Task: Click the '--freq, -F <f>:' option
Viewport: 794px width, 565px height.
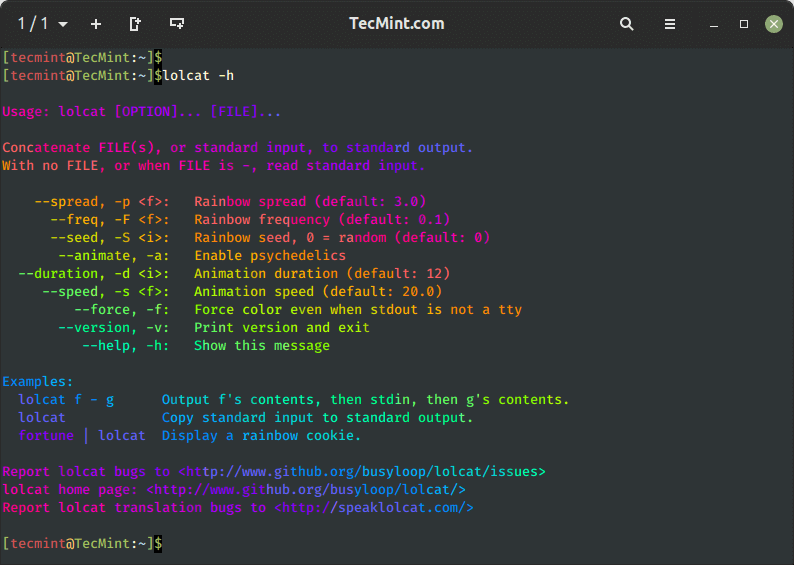Action: point(110,219)
